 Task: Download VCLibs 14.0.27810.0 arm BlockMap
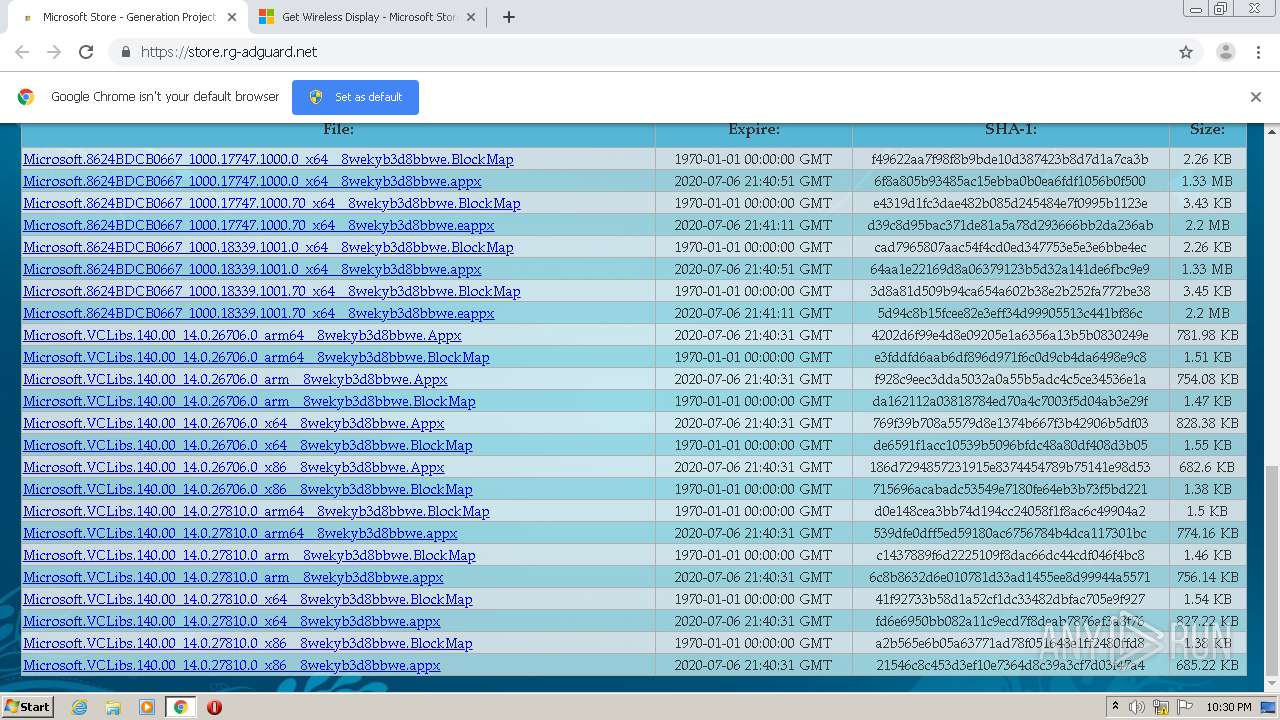[x=249, y=555]
